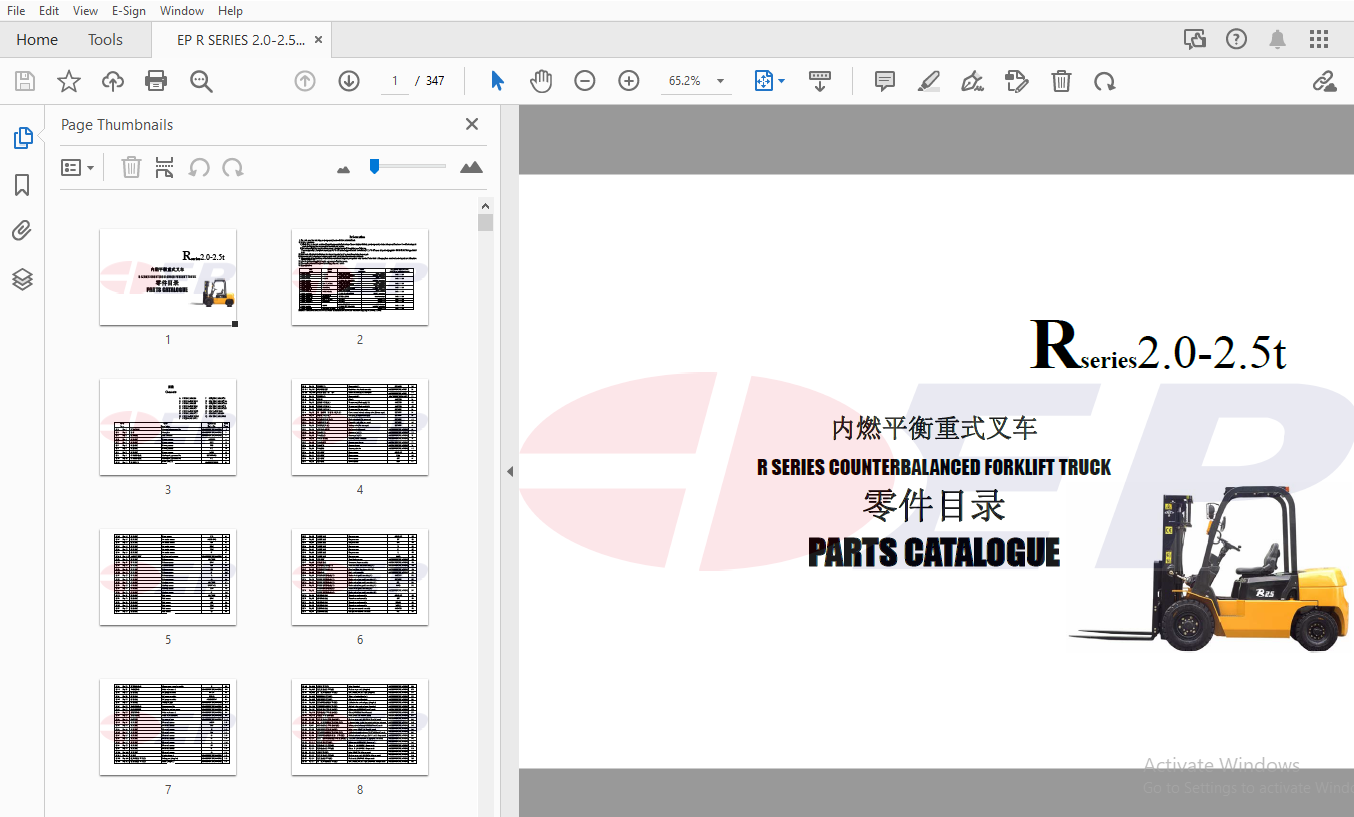Click the current page number field

coord(395,81)
